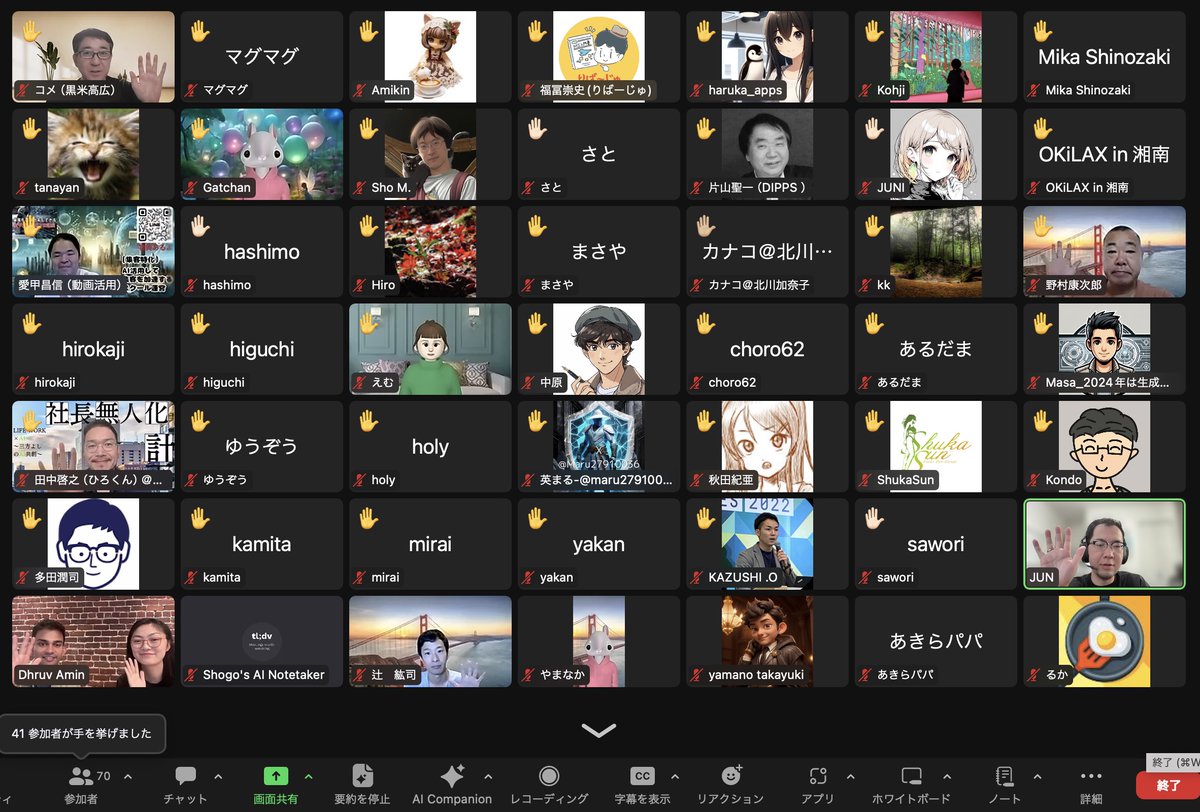Click the sawori name tile

tap(936, 544)
